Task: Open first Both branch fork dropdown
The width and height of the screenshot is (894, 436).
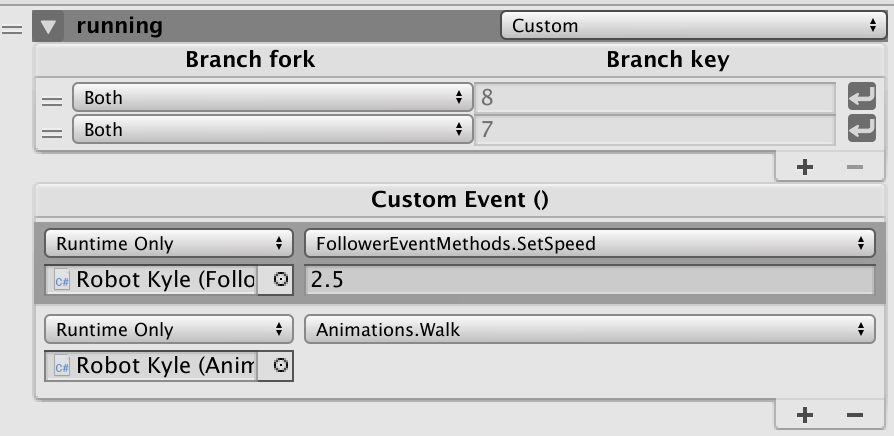Action: 273,97
